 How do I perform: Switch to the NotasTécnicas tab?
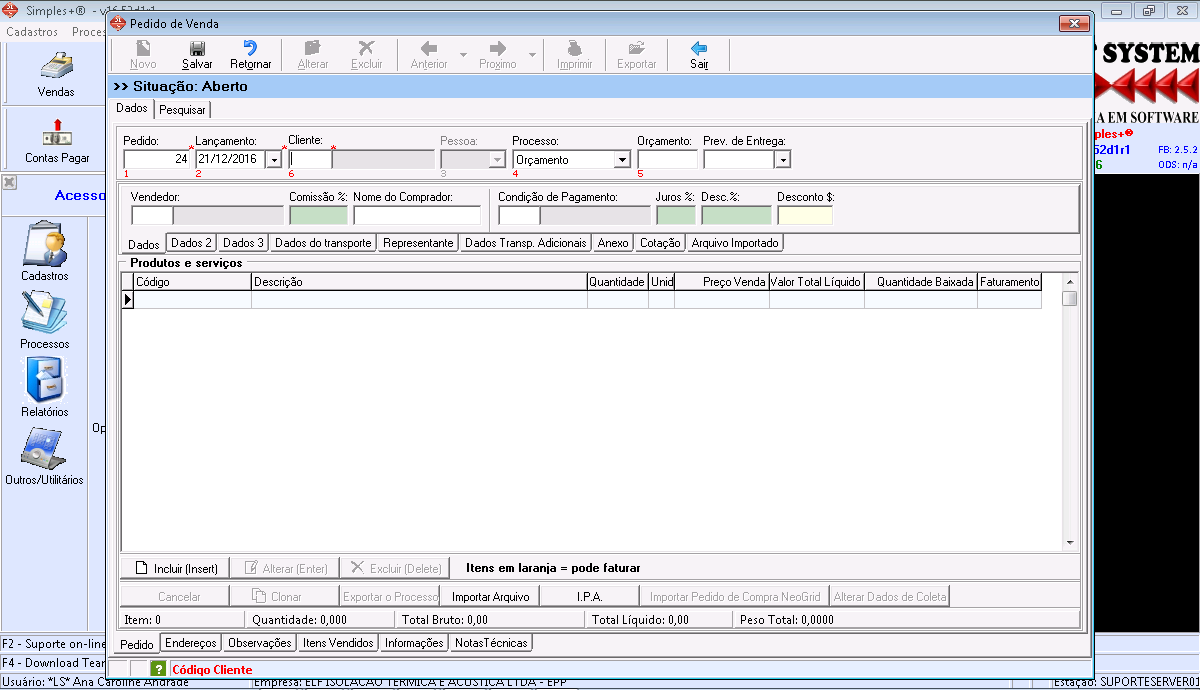tap(491, 643)
